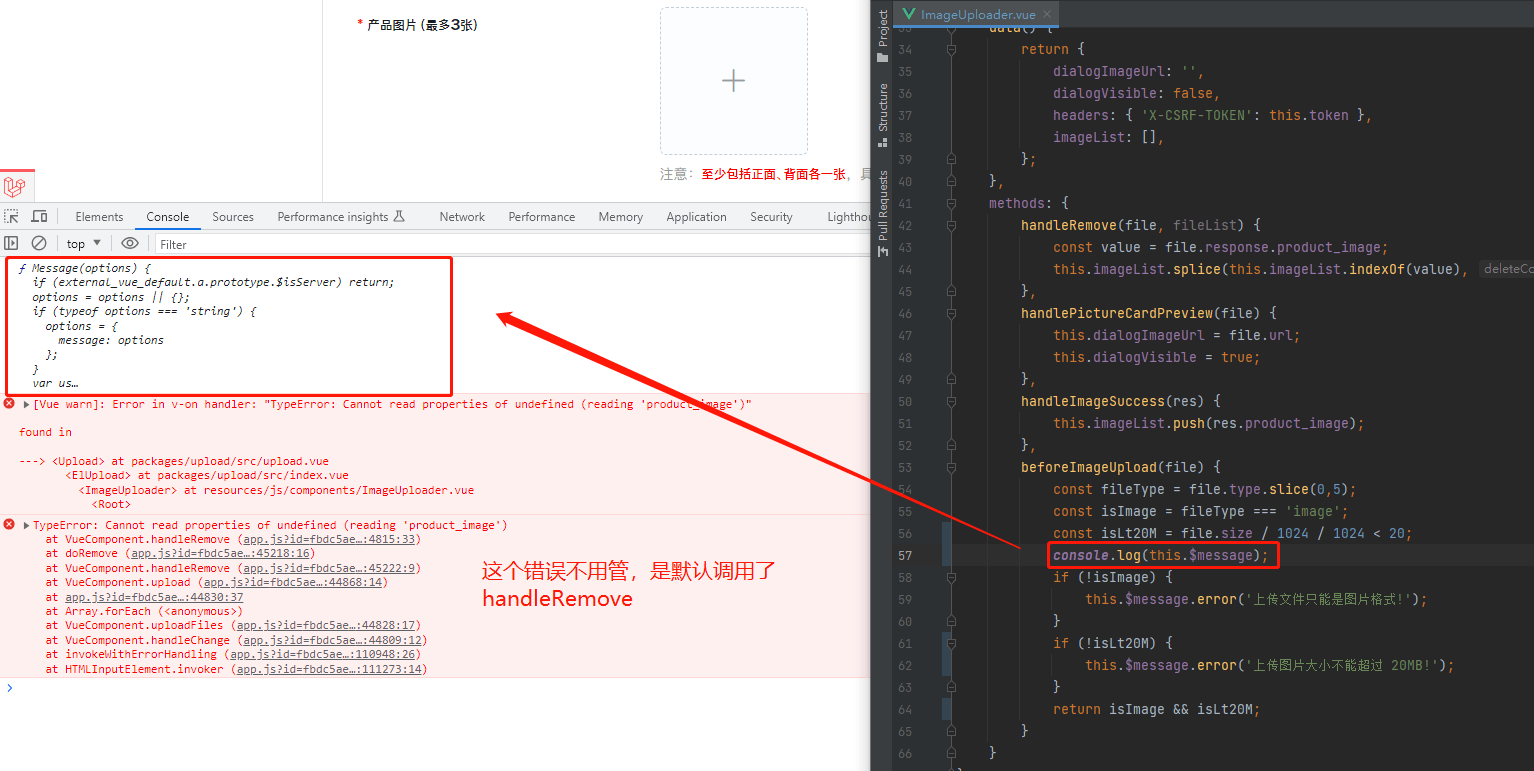The width and height of the screenshot is (1534, 771).
Task: Click the plus icon to upload a product image
Action: (x=734, y=81)
